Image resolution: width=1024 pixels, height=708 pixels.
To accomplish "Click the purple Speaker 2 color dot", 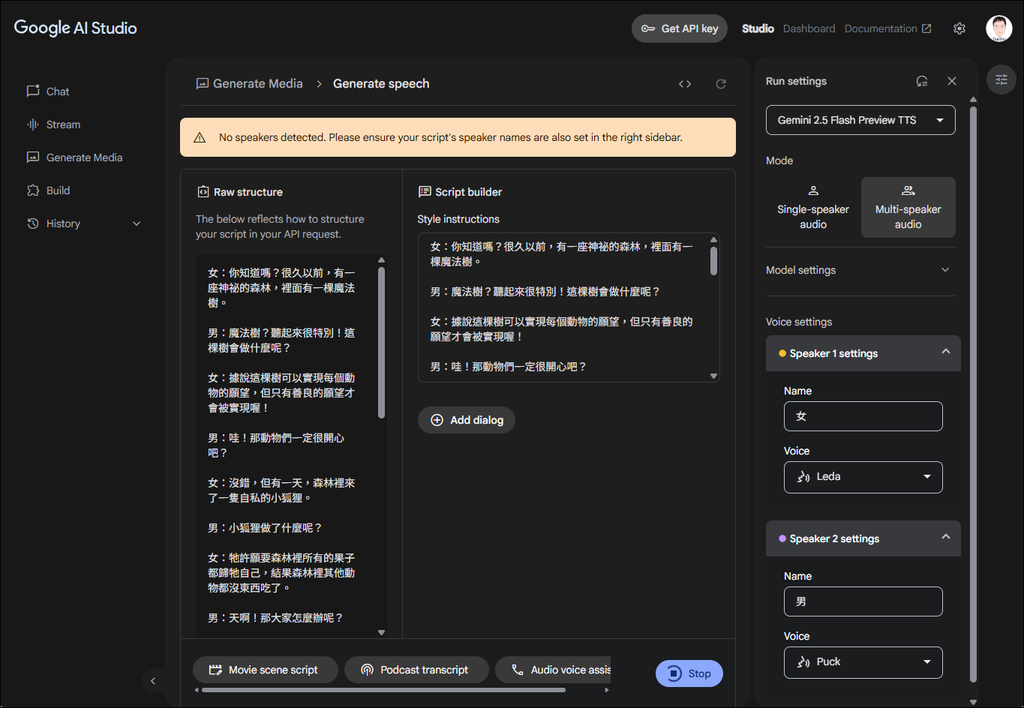I will coord(782,539).
